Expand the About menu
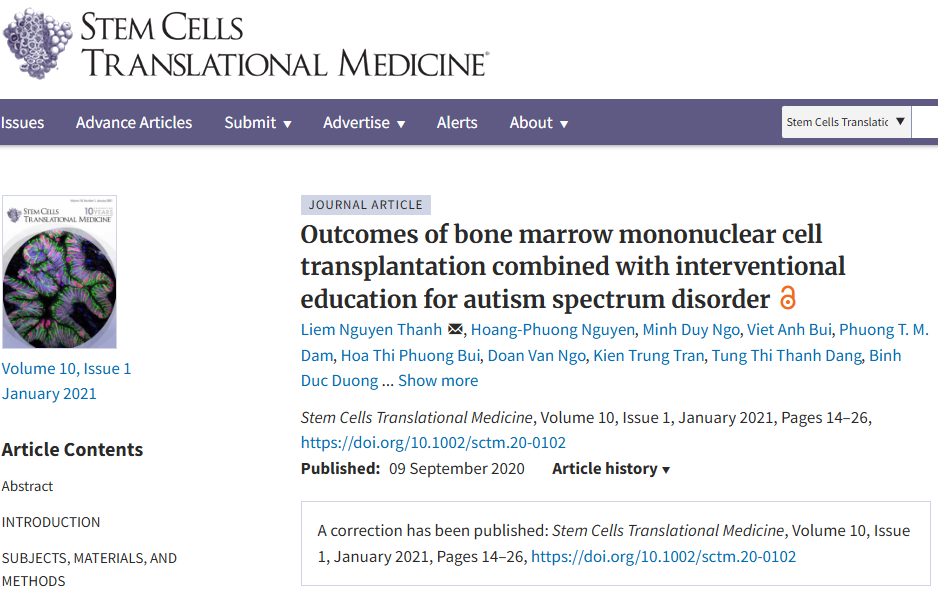The image size is (938, 596). (539, 123)
